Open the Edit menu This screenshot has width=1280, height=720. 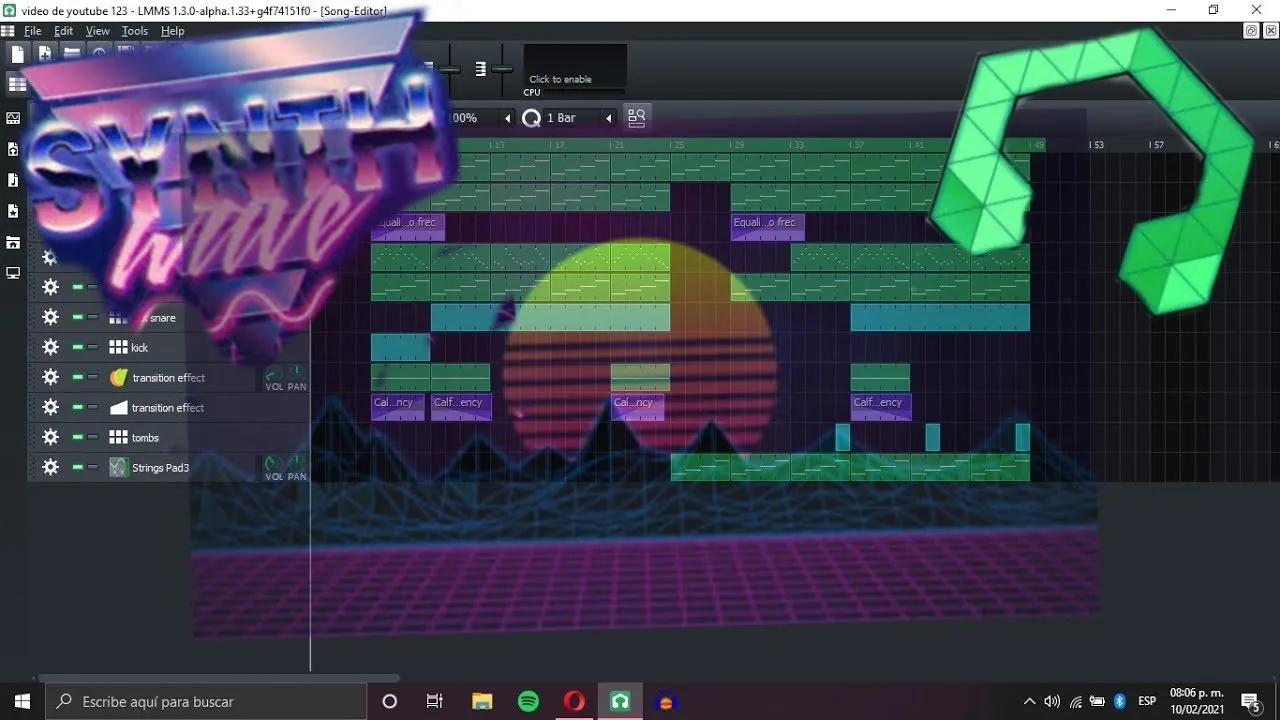coord(64,31)
